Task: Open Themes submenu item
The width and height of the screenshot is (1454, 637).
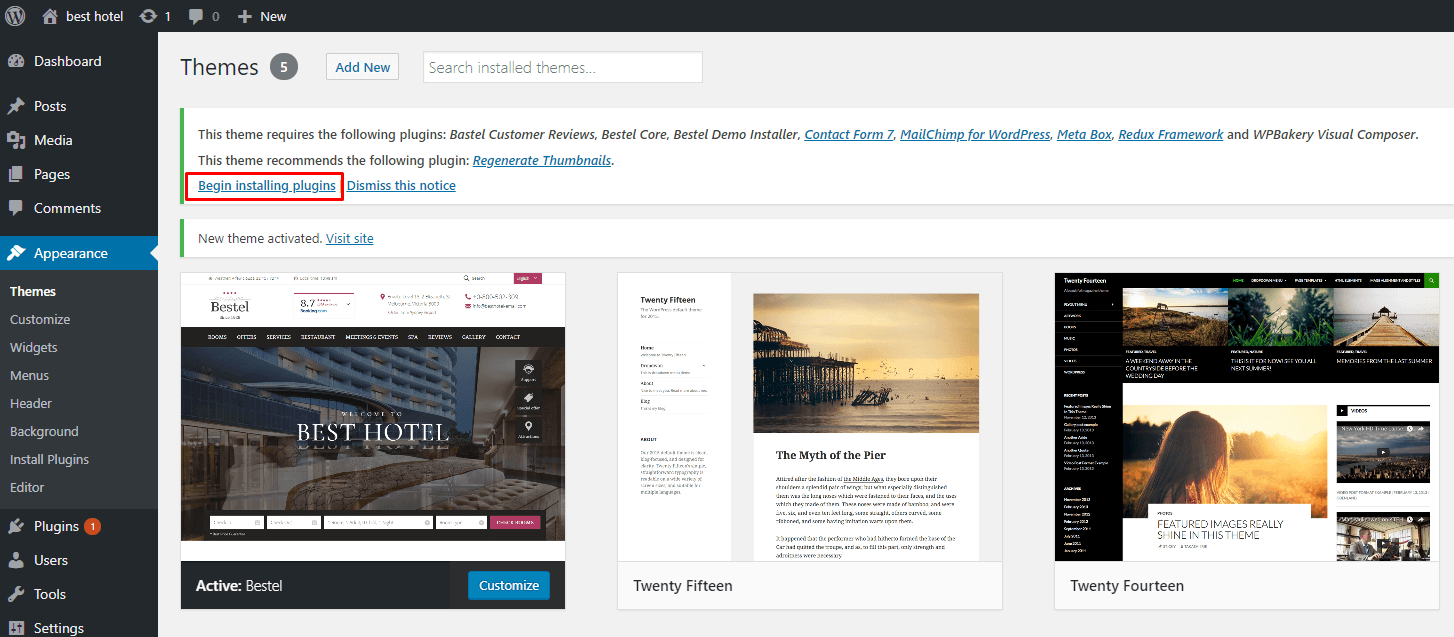Action: pos(33,291)
